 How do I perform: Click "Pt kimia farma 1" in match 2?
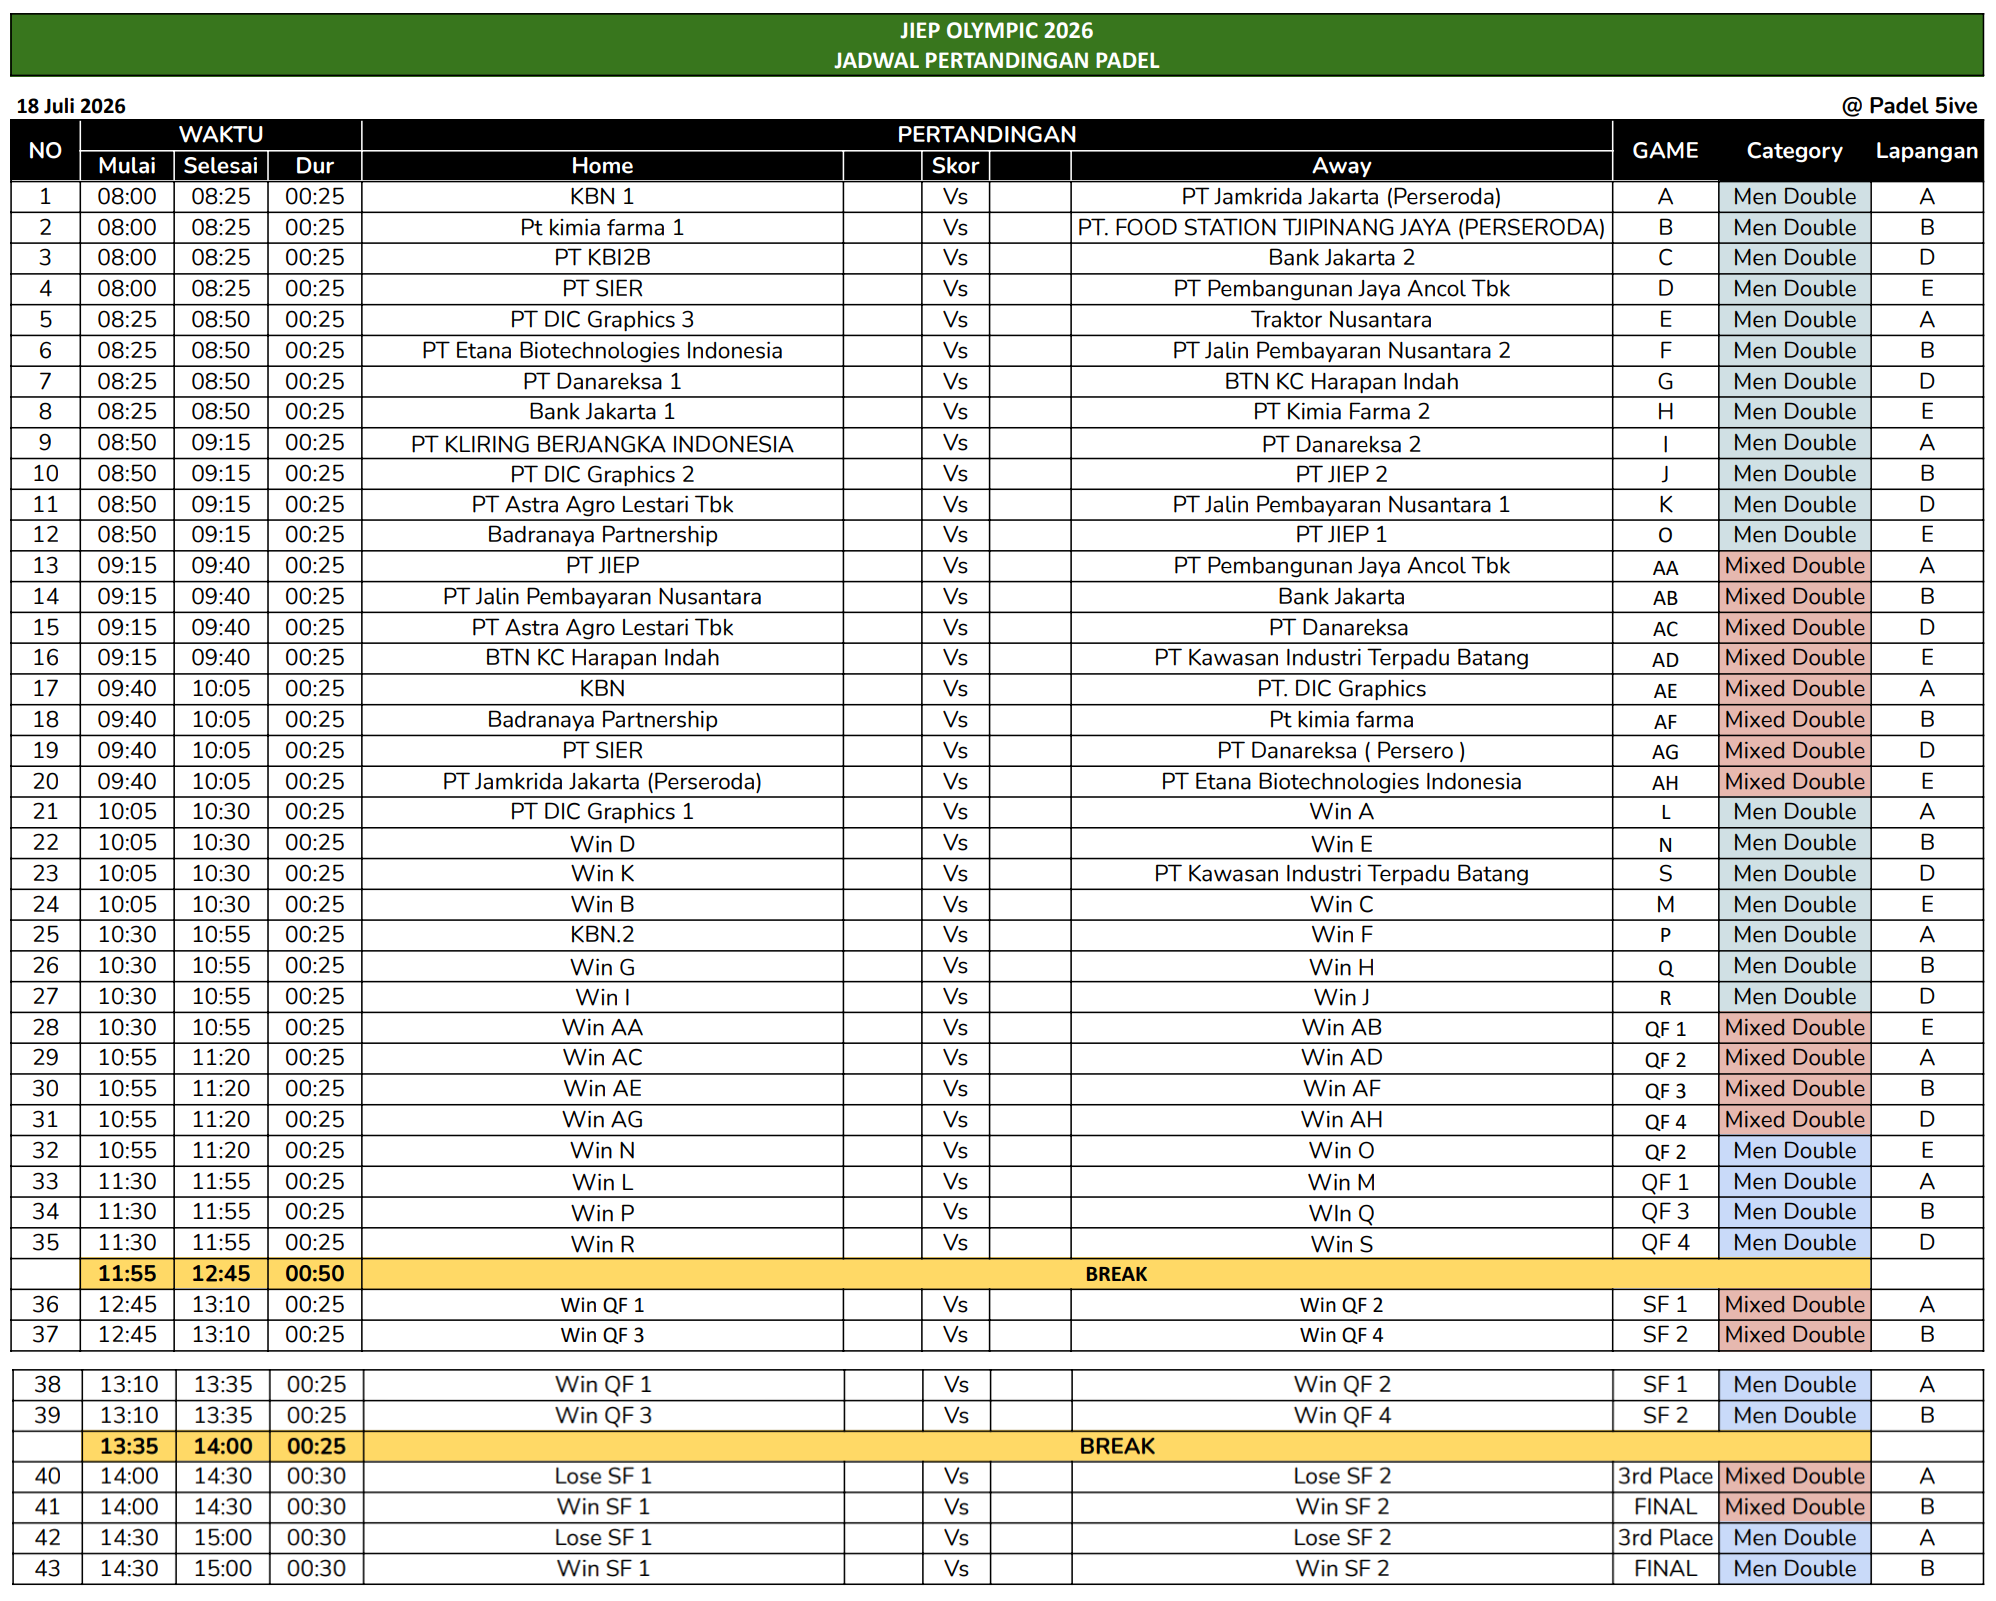pos(602,228)
